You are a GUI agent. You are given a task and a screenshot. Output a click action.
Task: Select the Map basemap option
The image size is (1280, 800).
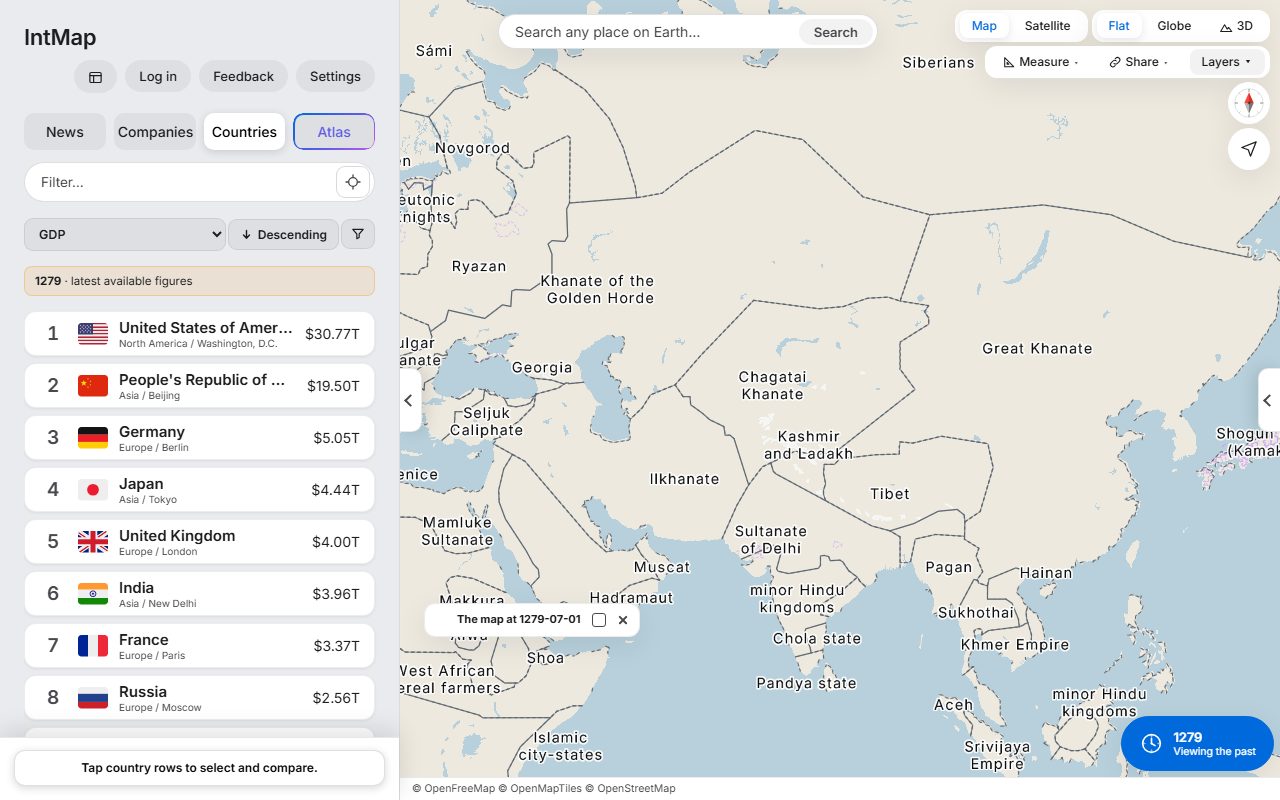tap(984, 26)
